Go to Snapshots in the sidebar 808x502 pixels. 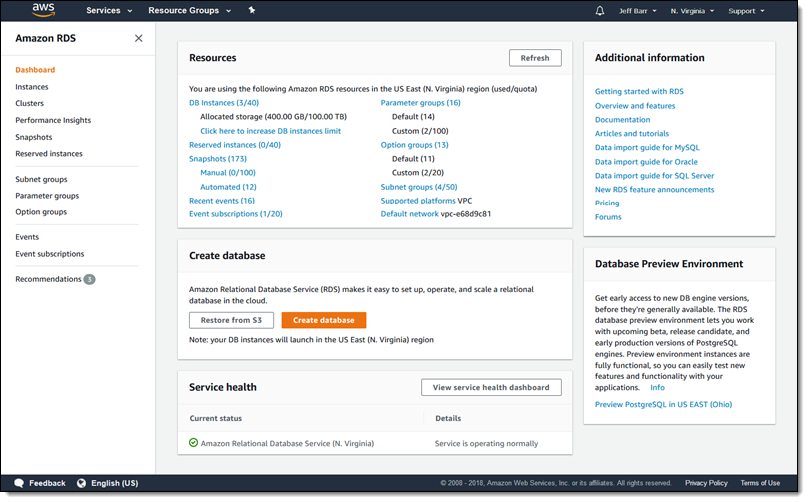(x=34, y=137)
